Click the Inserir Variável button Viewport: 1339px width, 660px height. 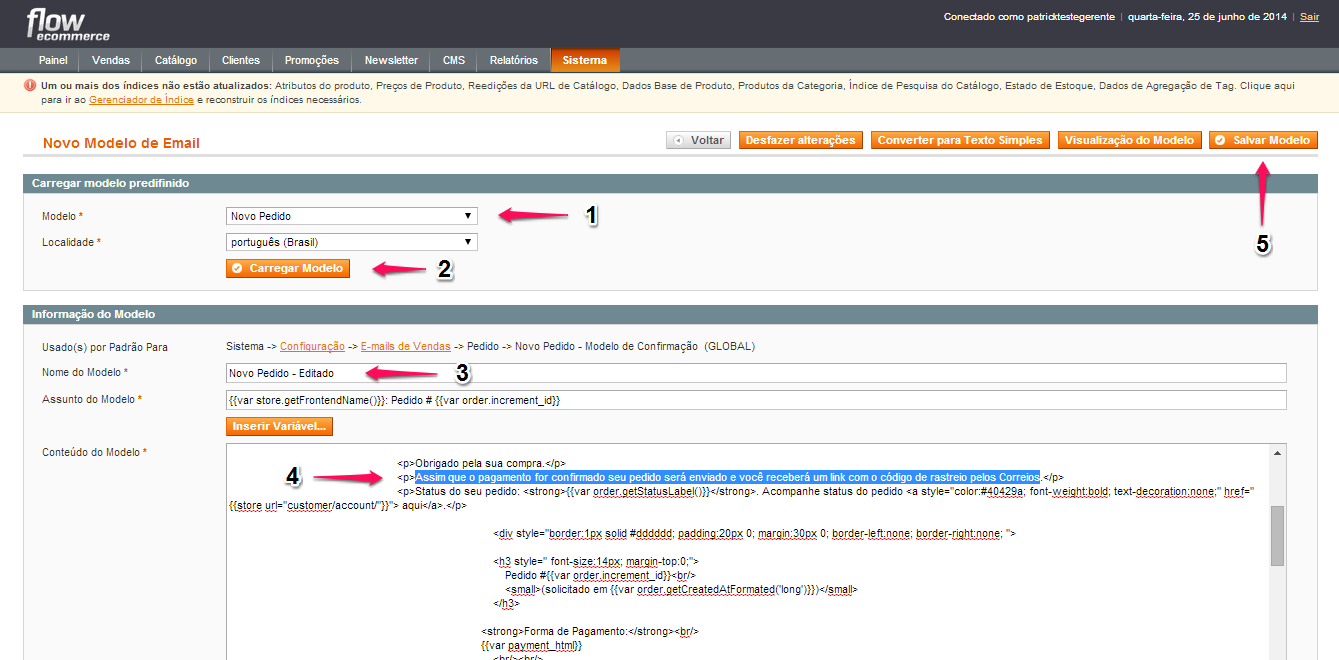[x=279, y=426]
